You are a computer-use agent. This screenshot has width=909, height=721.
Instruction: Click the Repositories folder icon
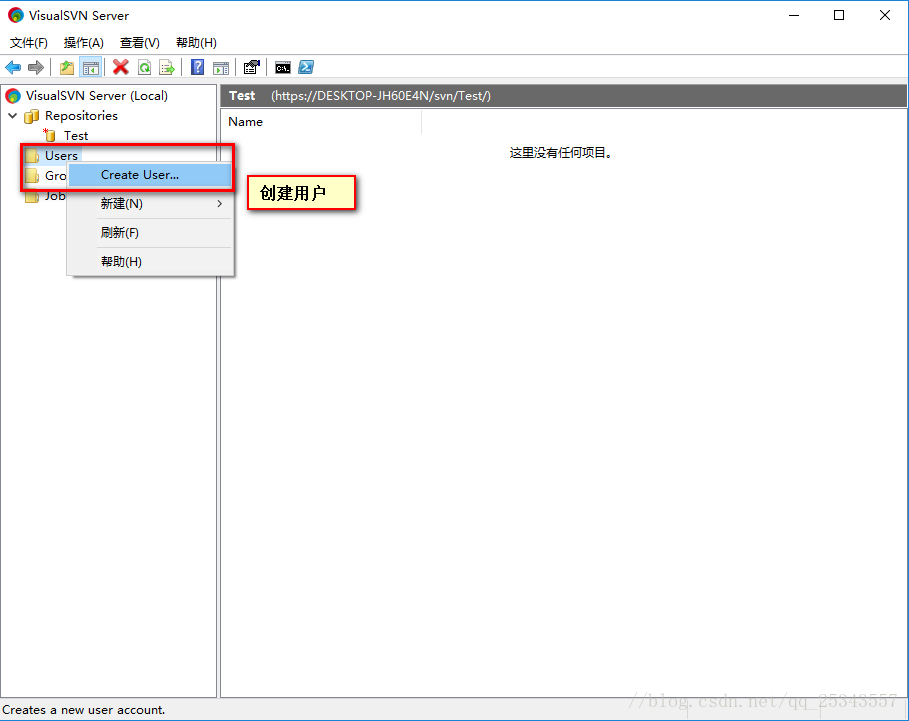point(31,116)
